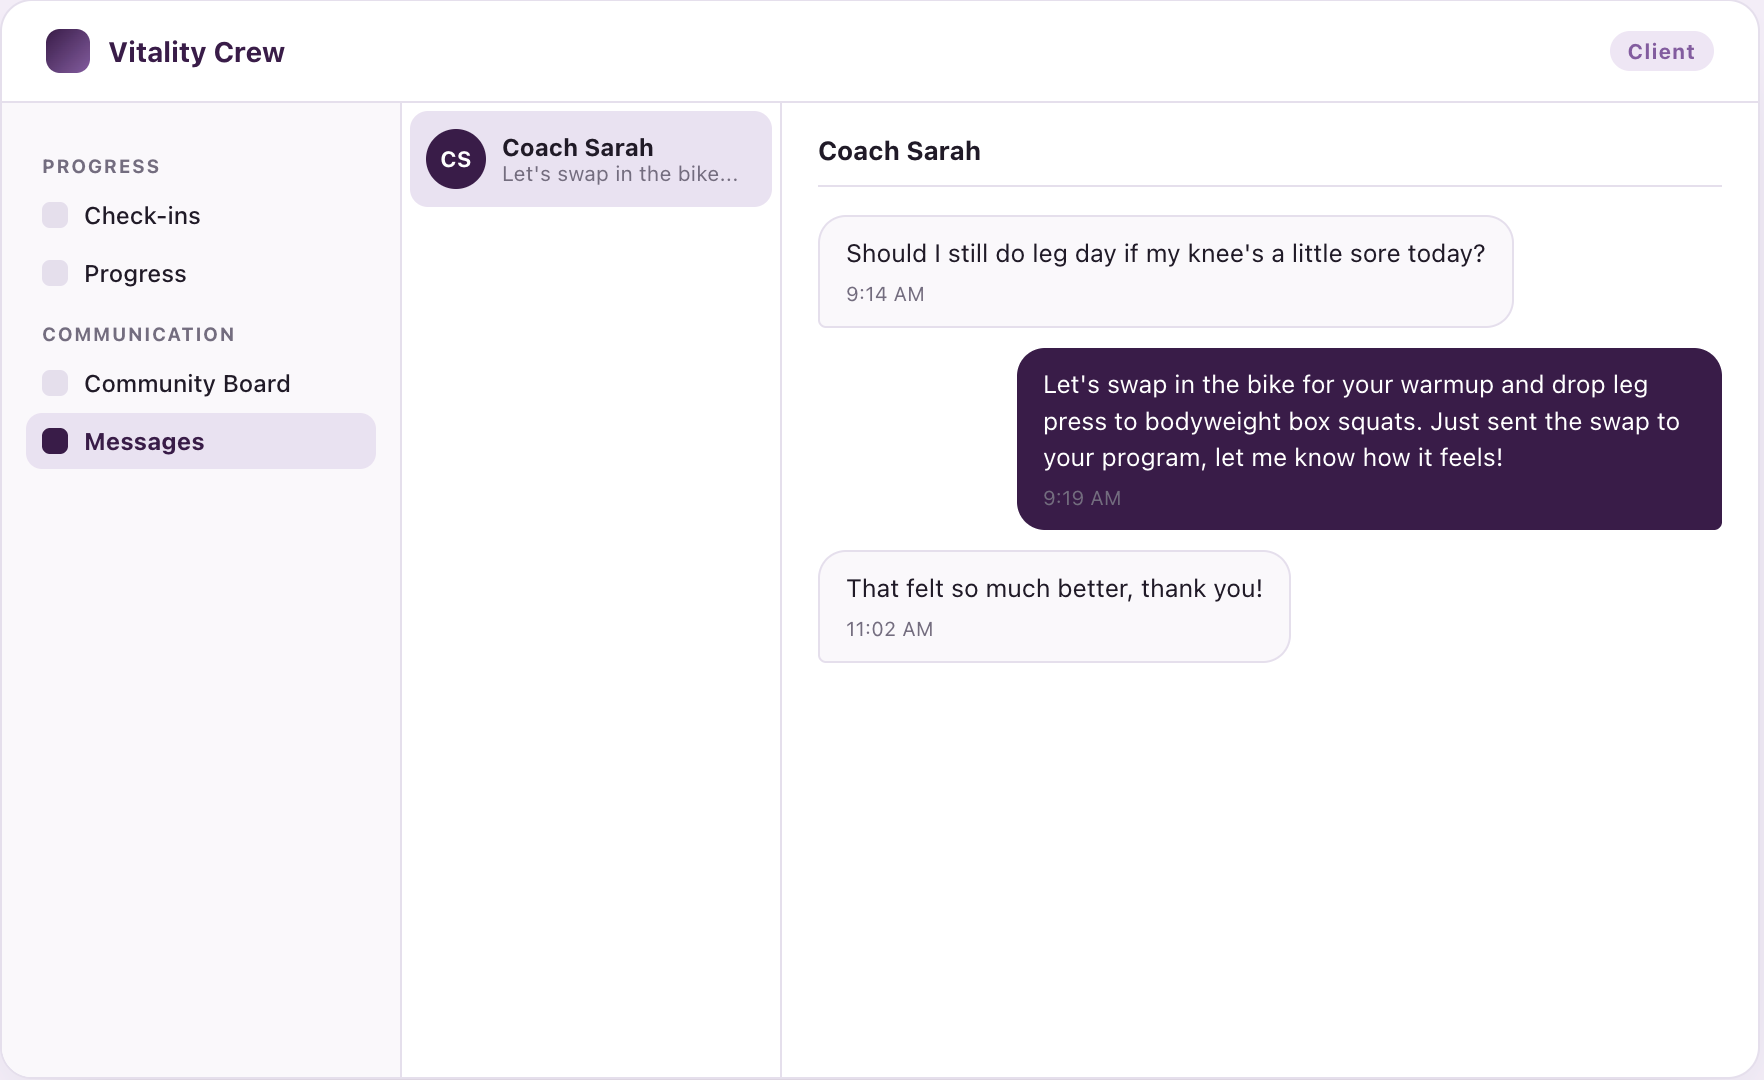
Task: Click the Vitality Crew title
Action: click(x=196, y=52)
